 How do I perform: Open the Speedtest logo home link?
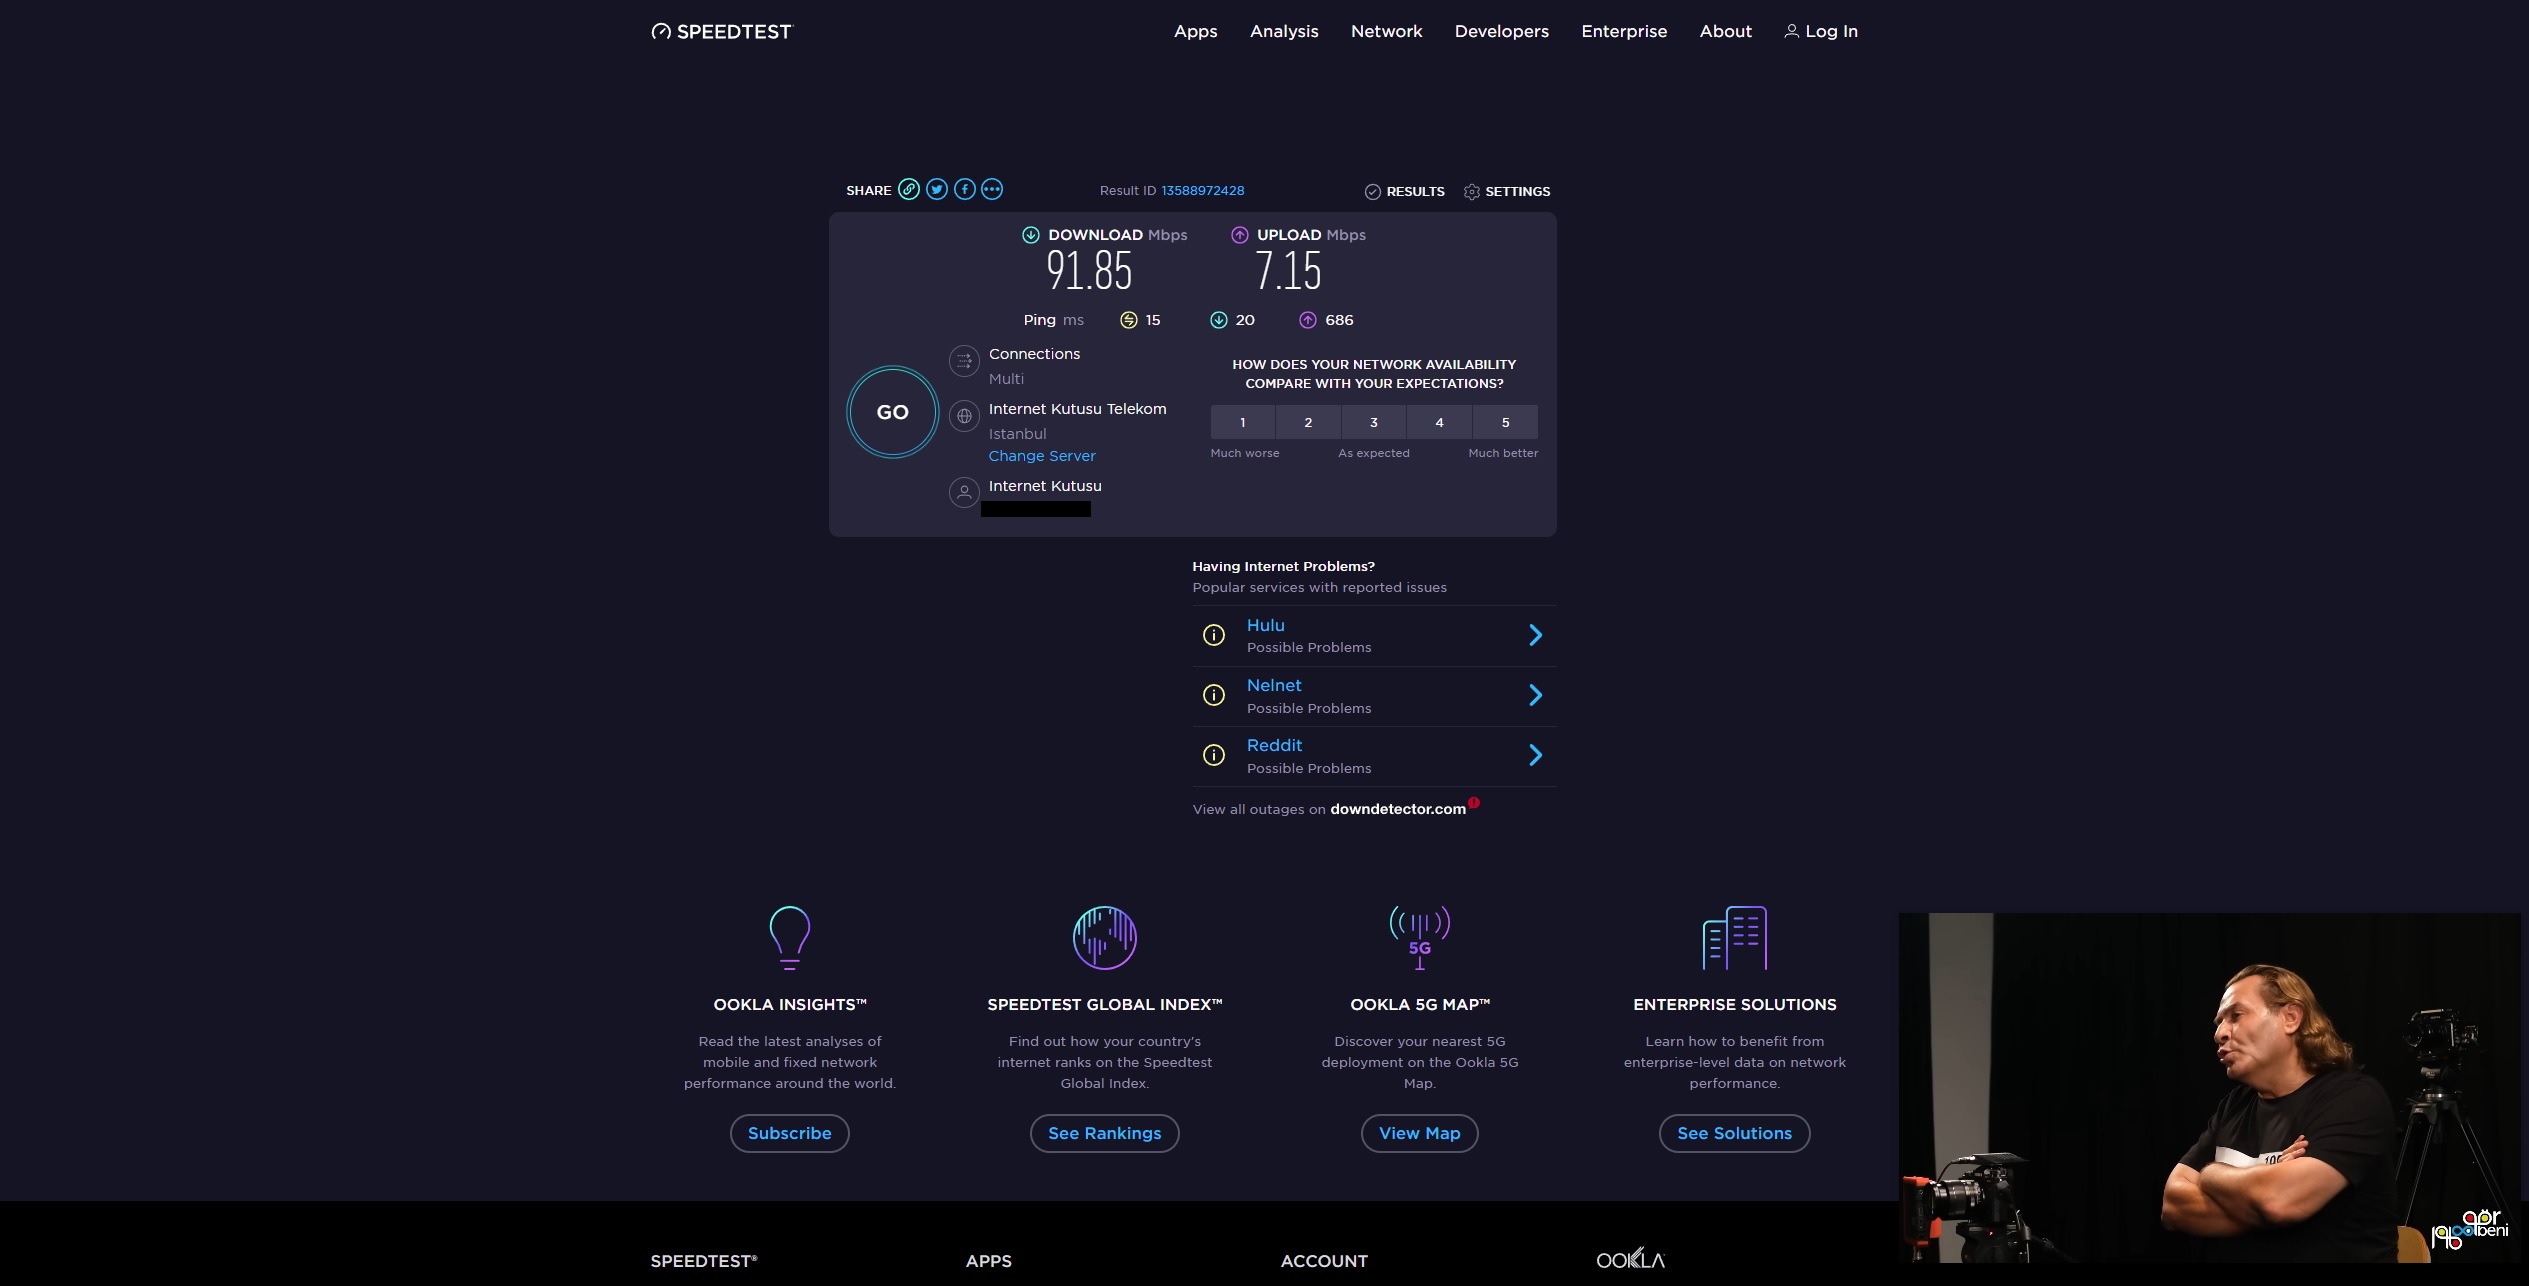click(720, 31)
